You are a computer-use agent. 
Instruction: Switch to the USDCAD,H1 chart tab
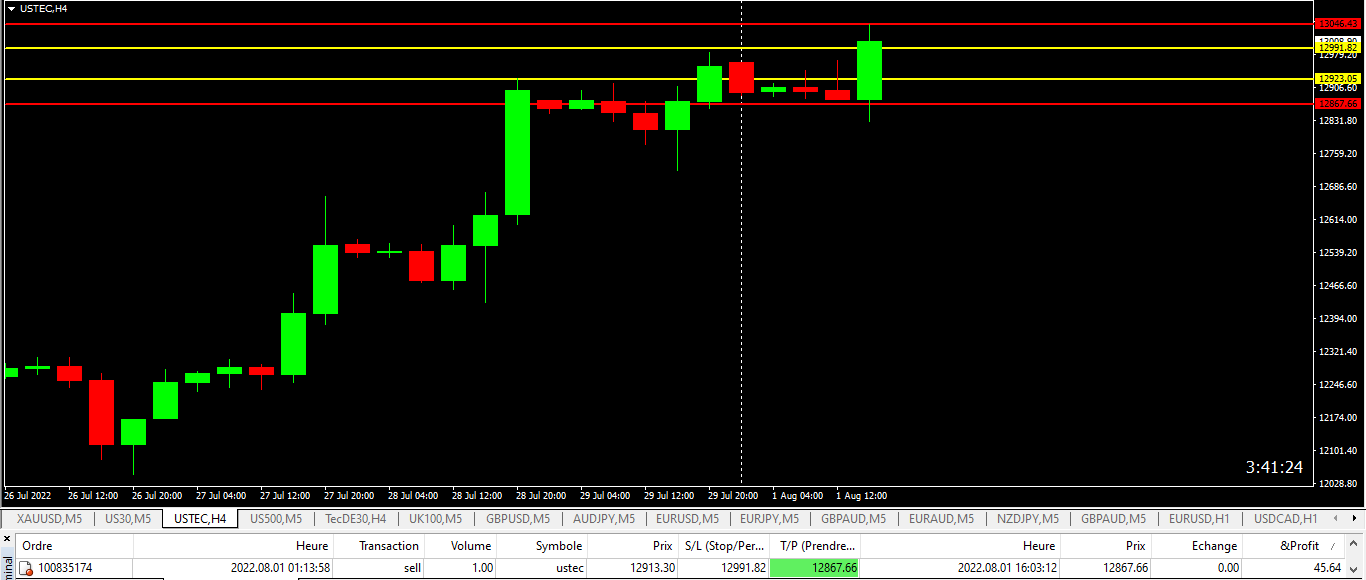click(x=1285, y=519)
